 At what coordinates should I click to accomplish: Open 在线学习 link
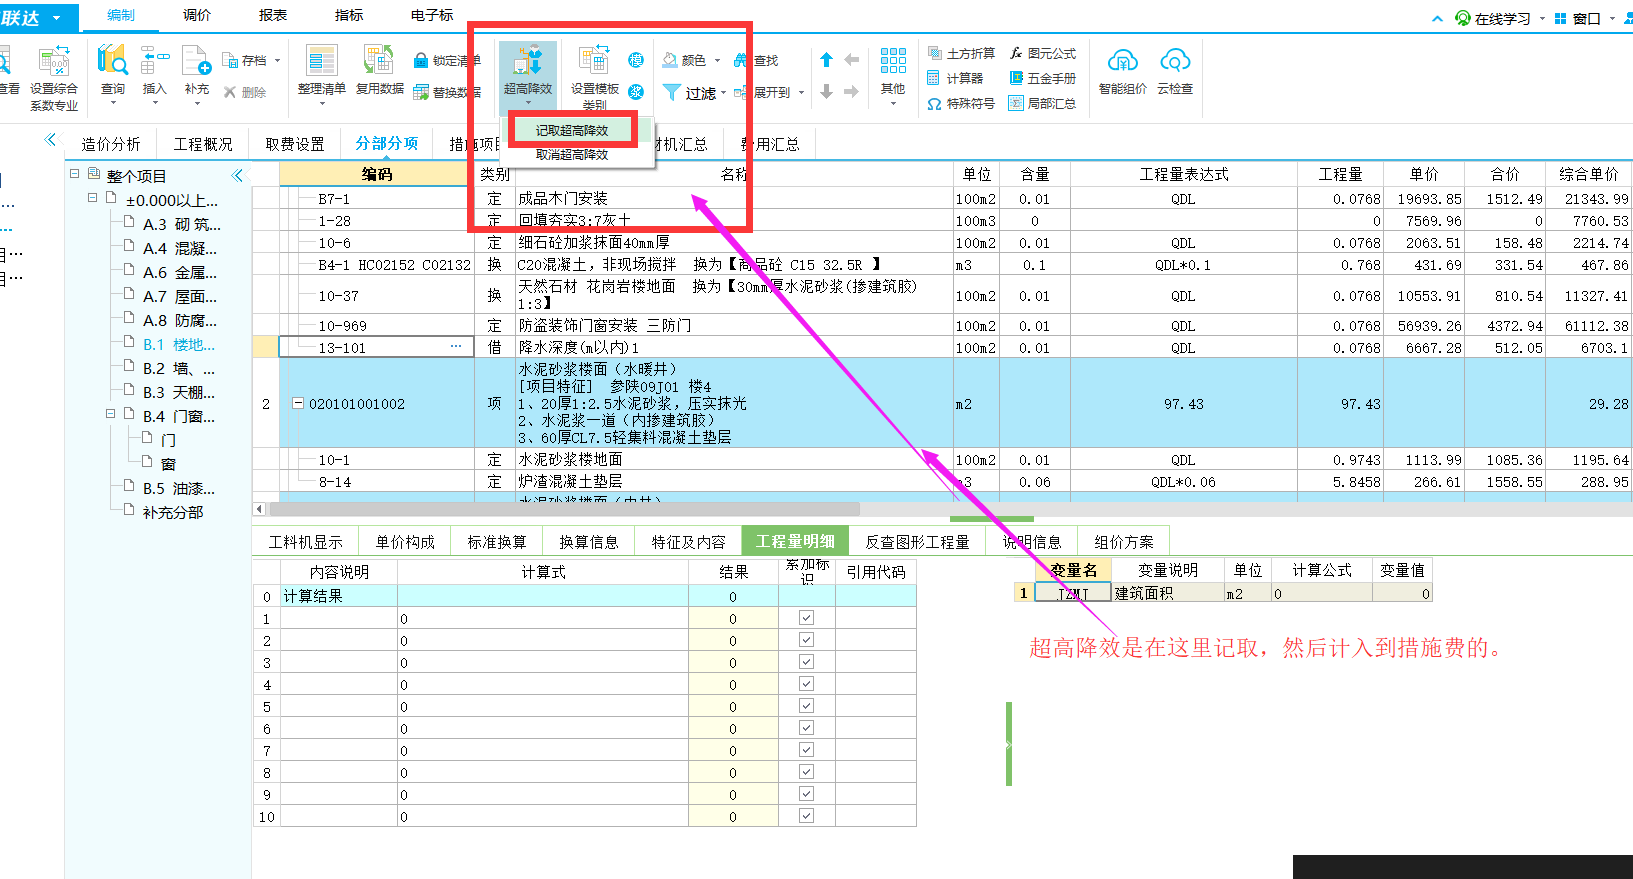1494,18
